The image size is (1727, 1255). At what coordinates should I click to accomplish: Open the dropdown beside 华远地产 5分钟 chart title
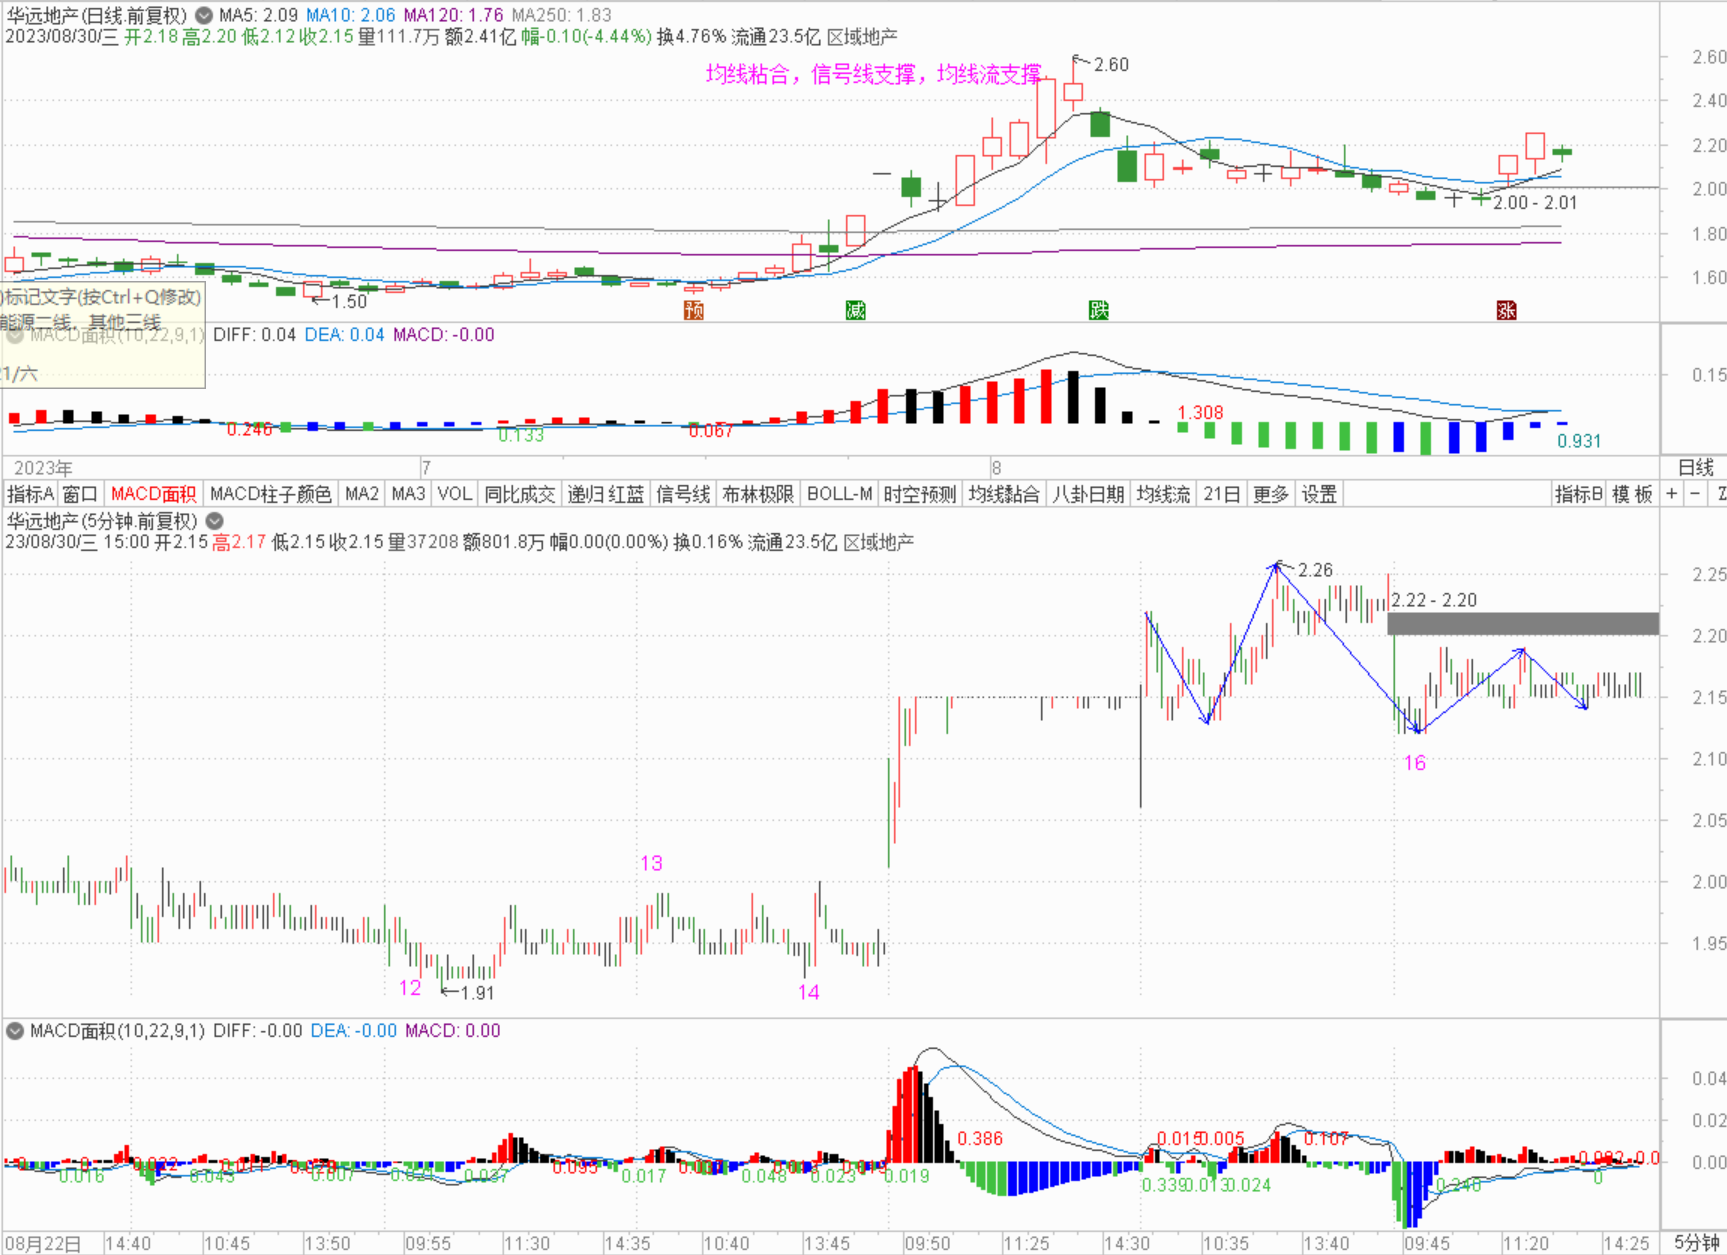215,521
